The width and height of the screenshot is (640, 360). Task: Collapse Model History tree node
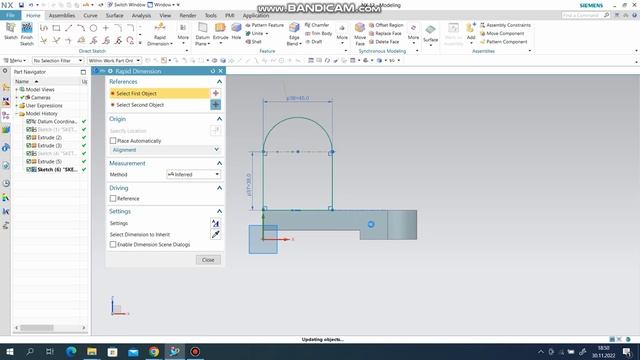17,114
